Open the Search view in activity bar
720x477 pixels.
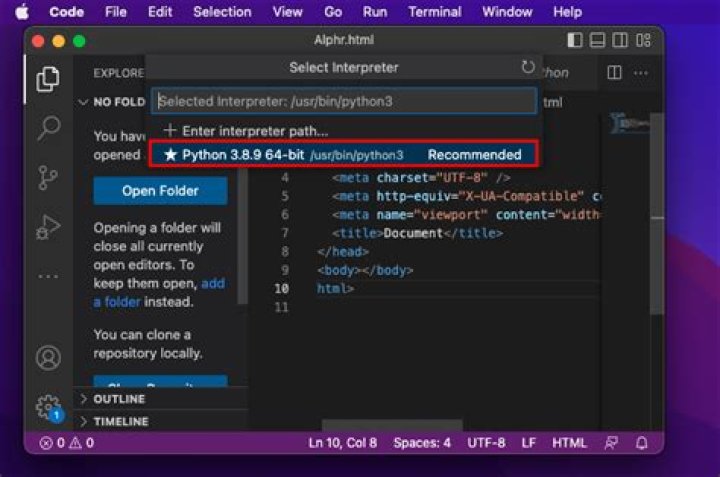47,128
